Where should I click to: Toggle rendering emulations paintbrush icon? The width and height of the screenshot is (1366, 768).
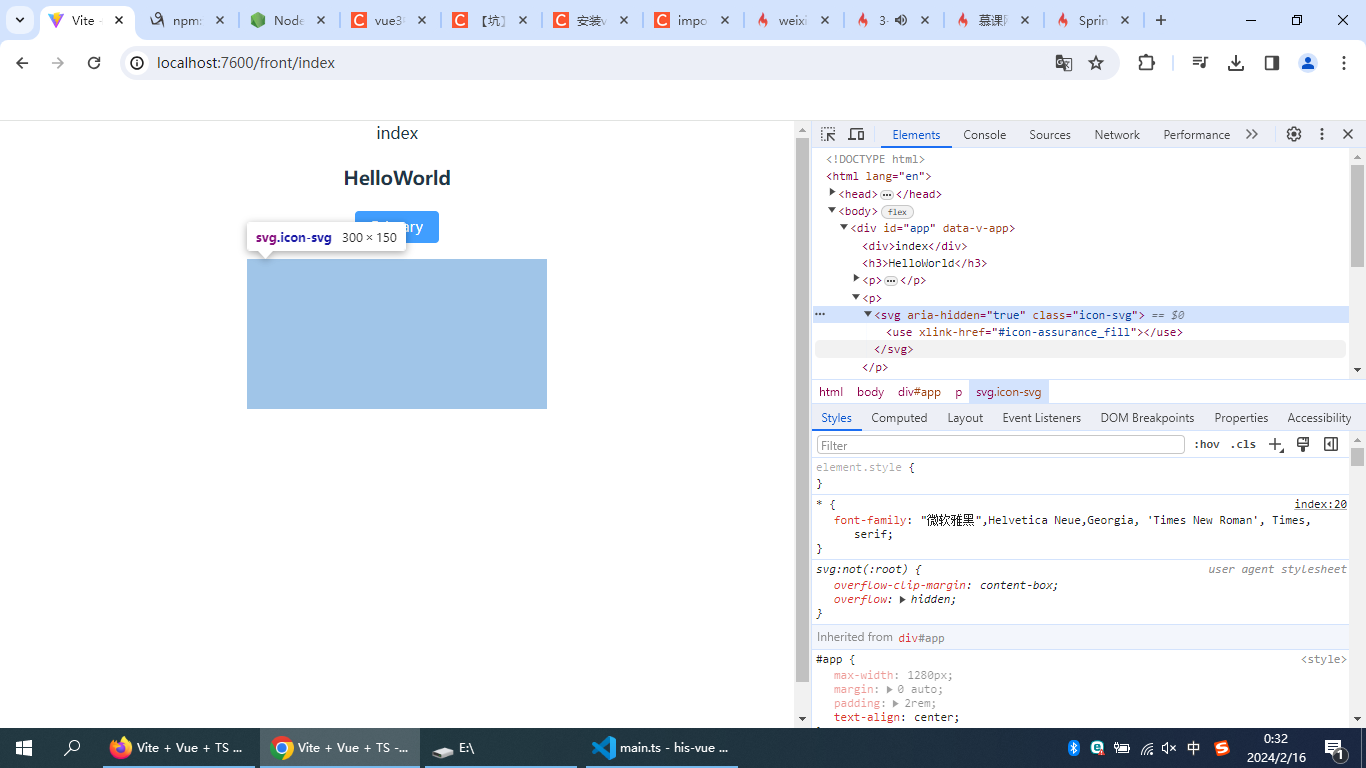1303,445
